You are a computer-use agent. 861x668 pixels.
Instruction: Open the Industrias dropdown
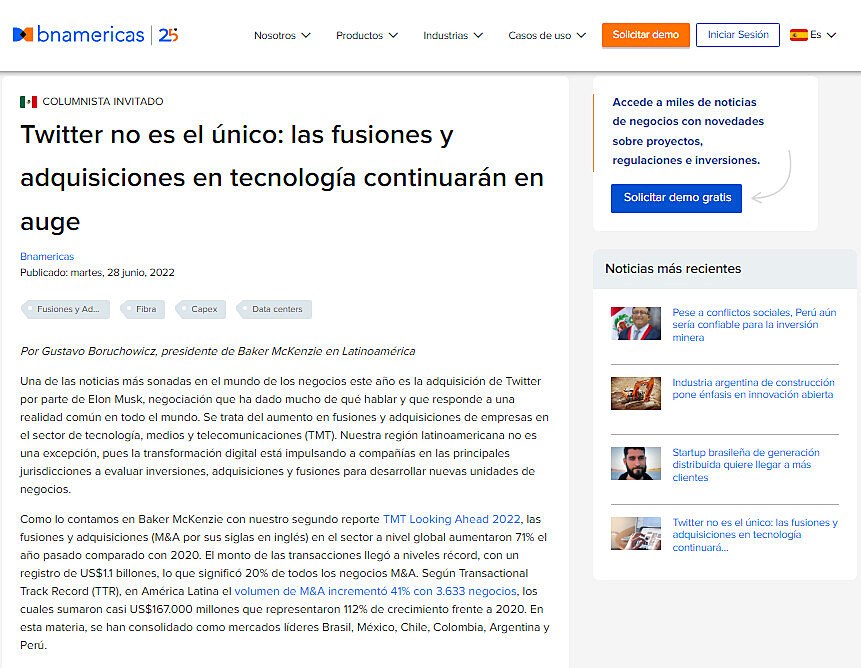pyautogui.click(x=453, y=35)
